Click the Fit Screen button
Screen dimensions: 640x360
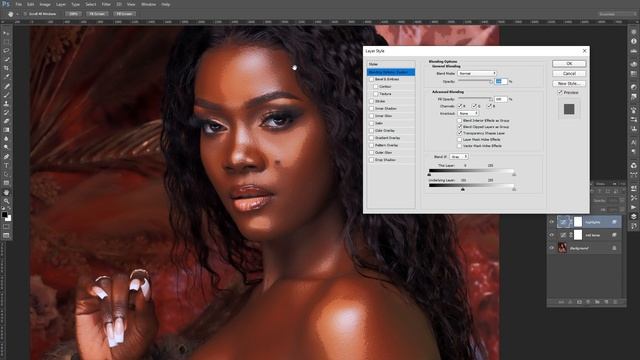click(97, 14)
